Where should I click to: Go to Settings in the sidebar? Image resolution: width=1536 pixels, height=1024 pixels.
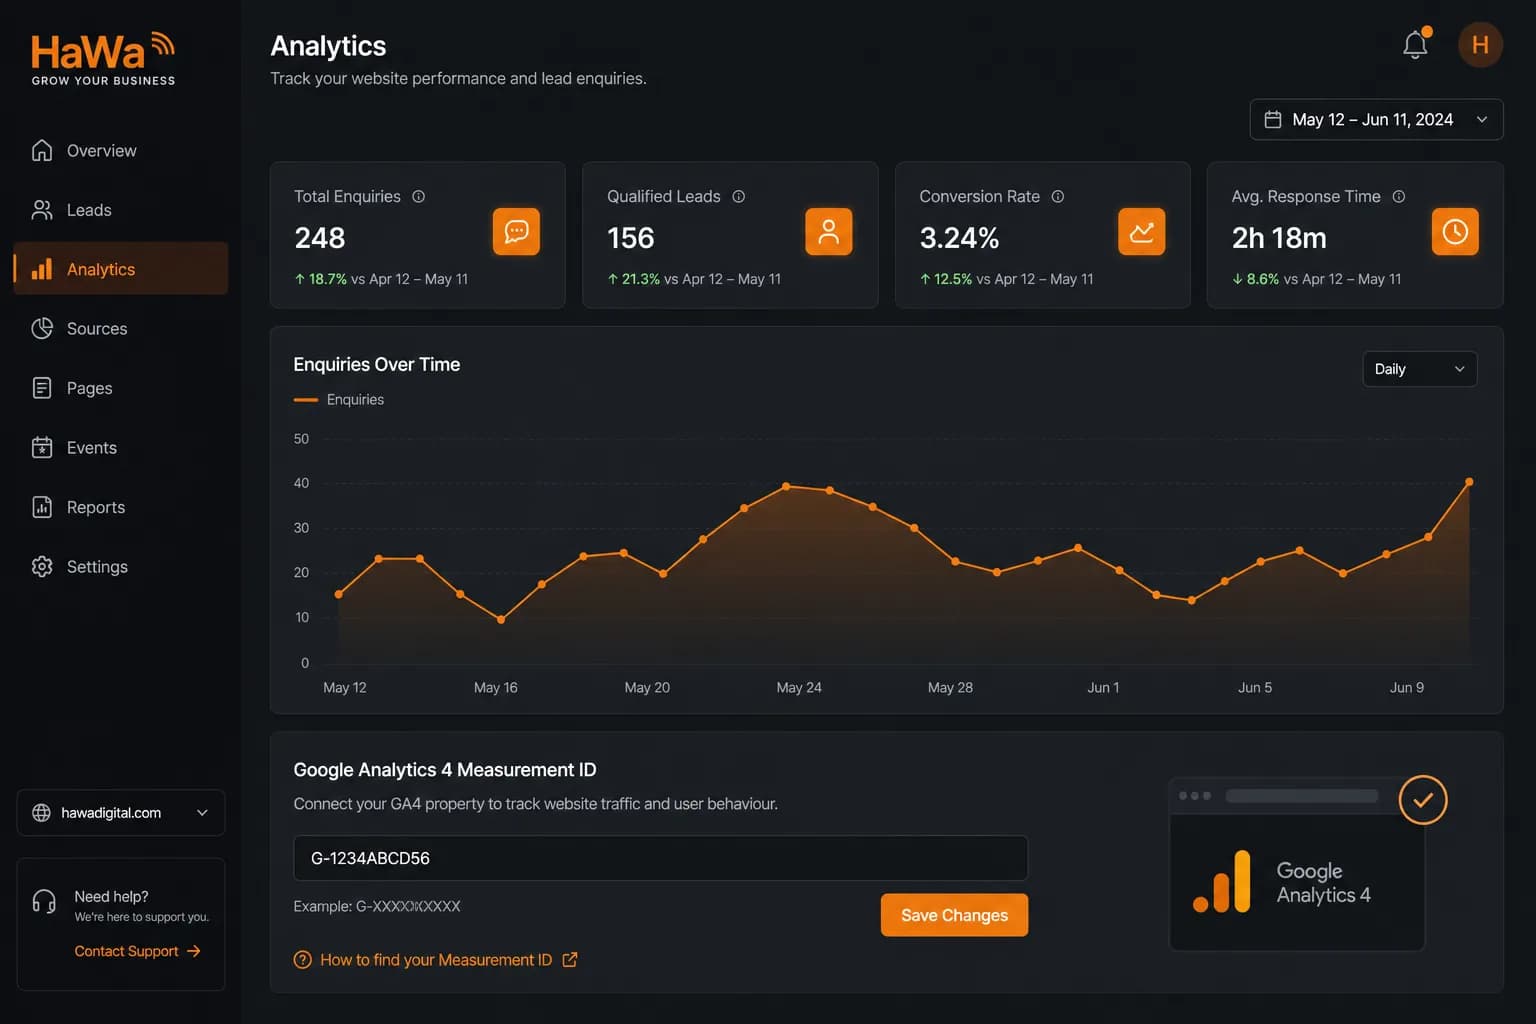[121, 566]
